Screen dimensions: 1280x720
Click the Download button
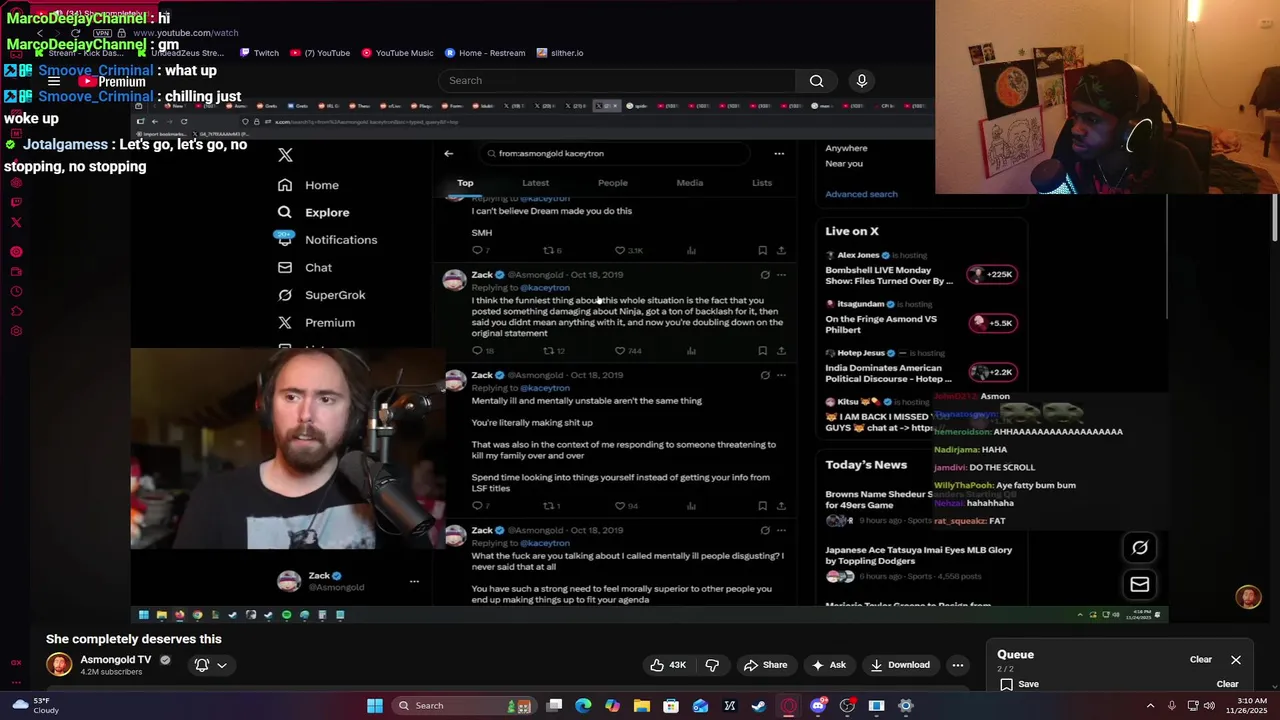(899, 665)
